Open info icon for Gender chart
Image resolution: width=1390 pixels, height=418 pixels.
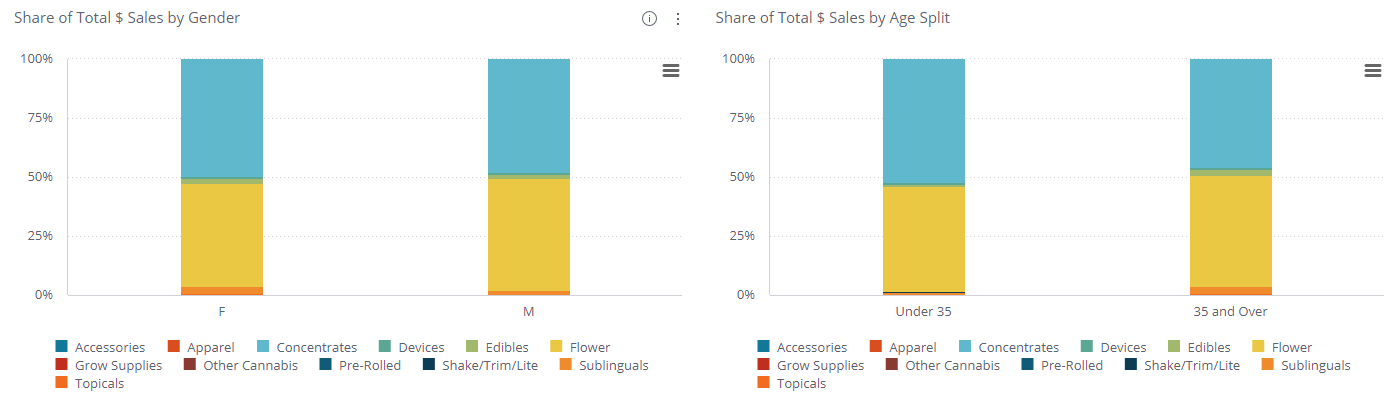(649, 19)
